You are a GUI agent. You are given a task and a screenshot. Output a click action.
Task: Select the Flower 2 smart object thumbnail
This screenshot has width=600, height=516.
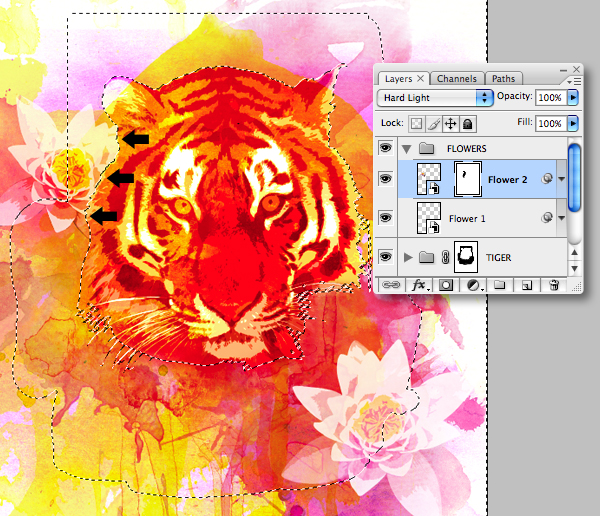(x=429, y=179)
